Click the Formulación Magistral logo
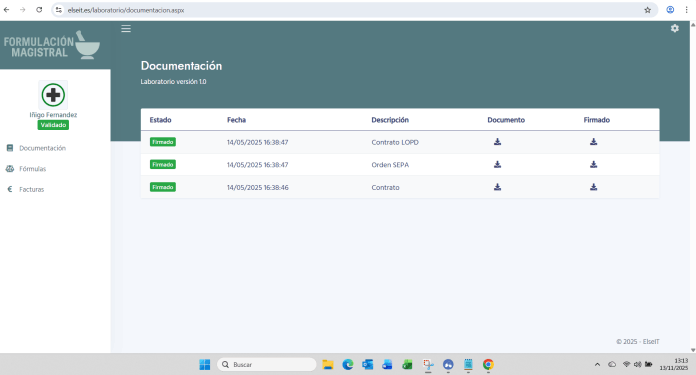696x375 pixels. click(52, 45)
